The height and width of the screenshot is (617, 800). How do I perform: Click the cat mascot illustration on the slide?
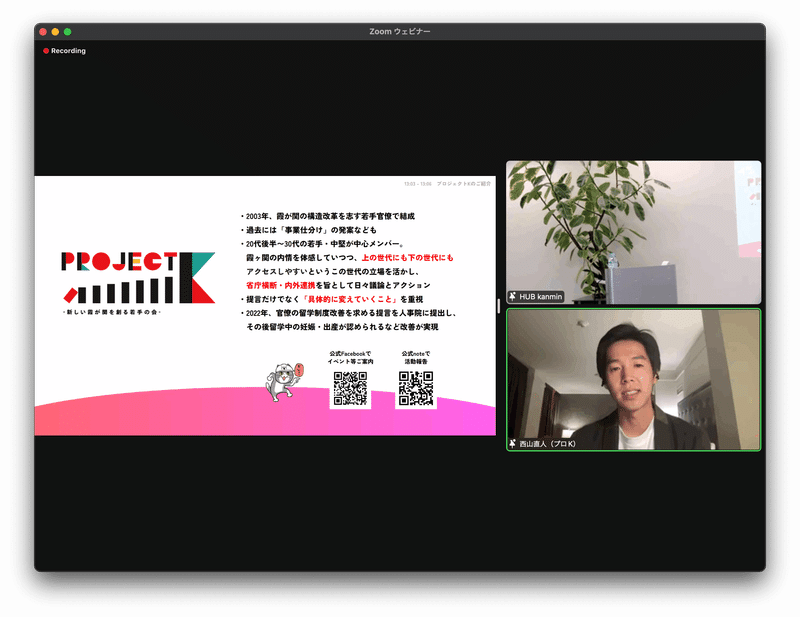tap(284, 381)
